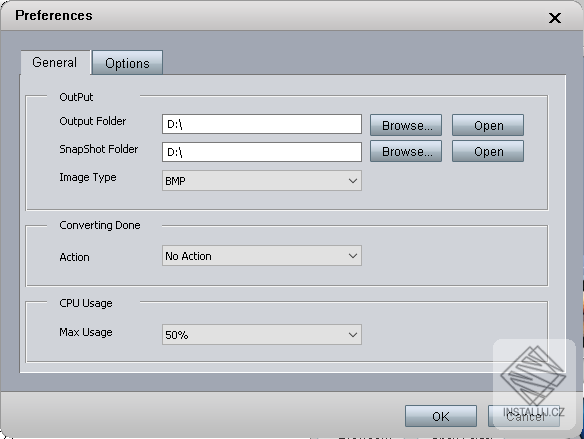The image size is (584, 439).
Task: Open the Output Folder location
Action: click(x=488, y=125)
